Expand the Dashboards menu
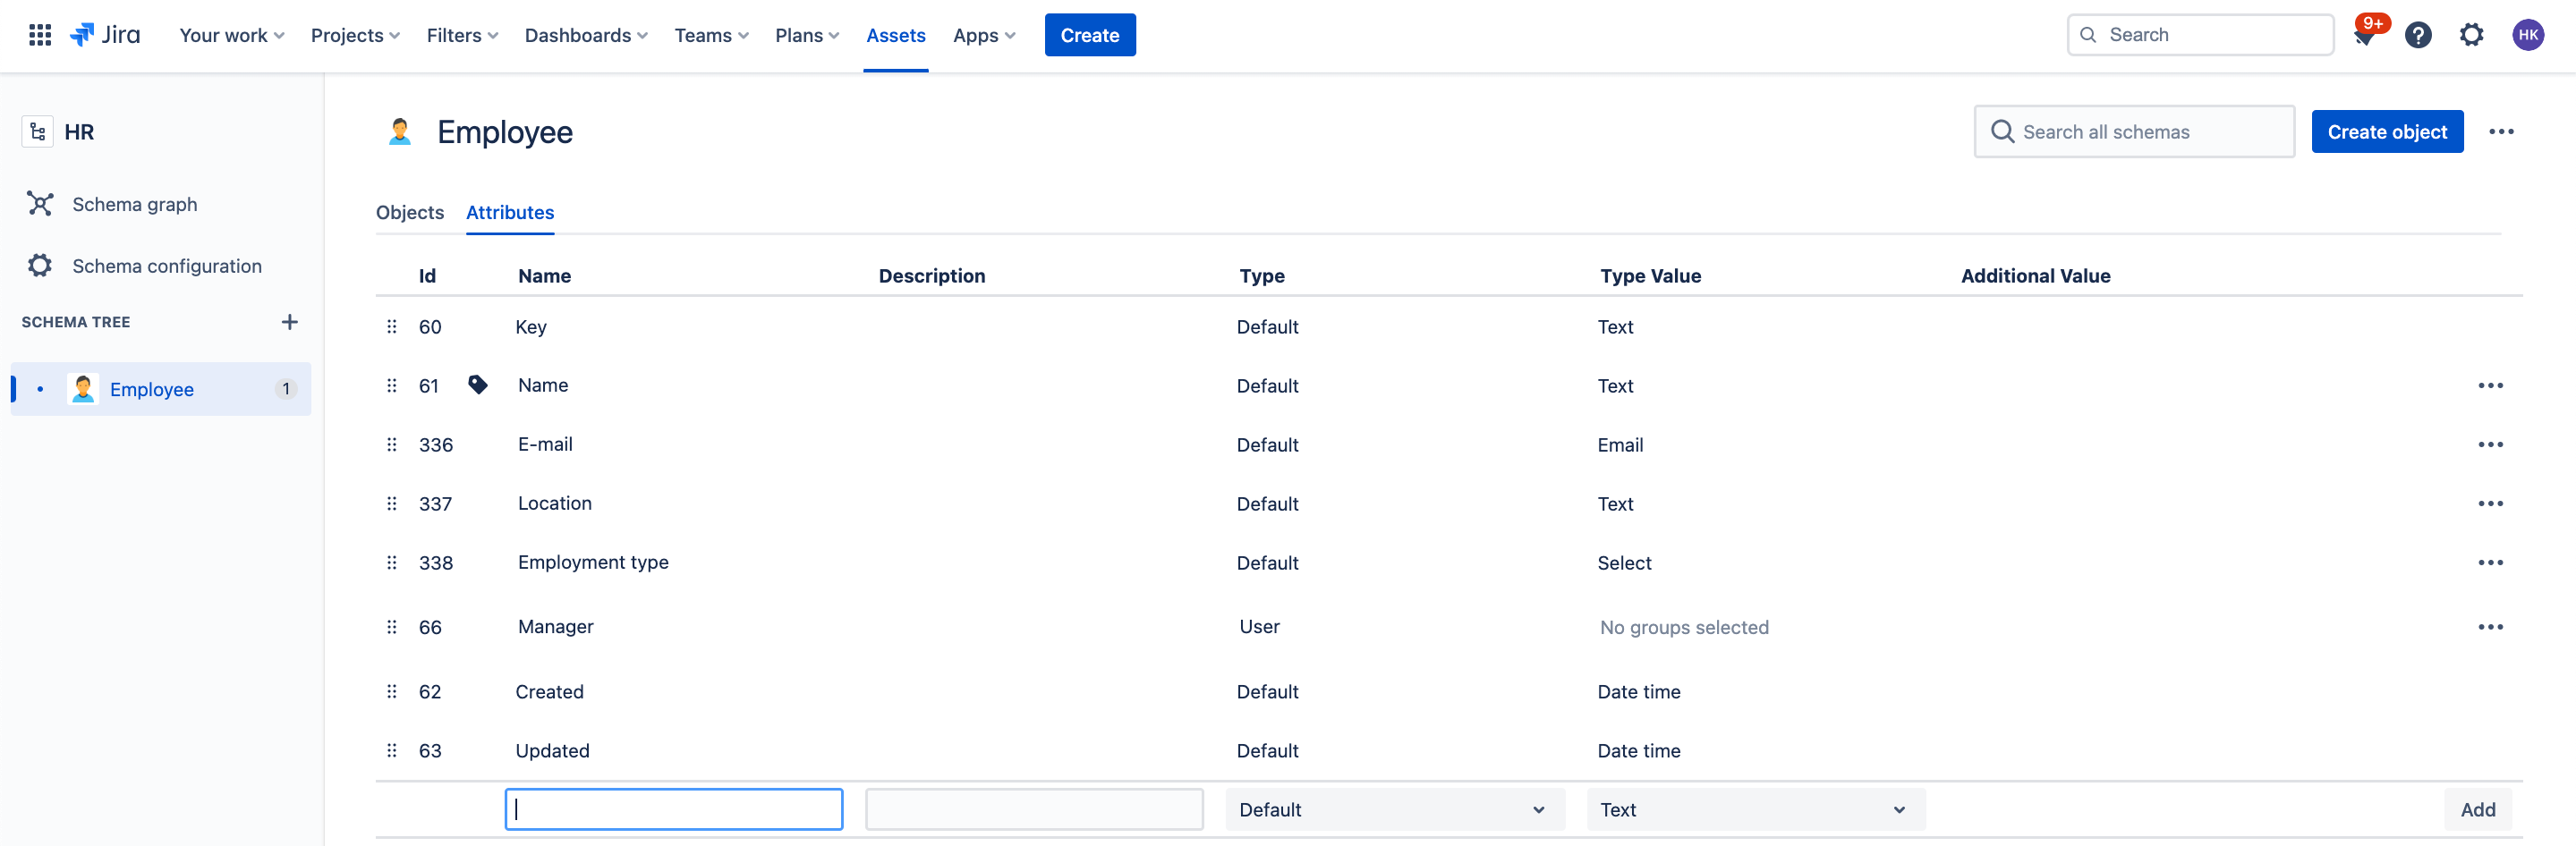The width and height of the screenshot is (2576, 846). (x=586, y=35)
